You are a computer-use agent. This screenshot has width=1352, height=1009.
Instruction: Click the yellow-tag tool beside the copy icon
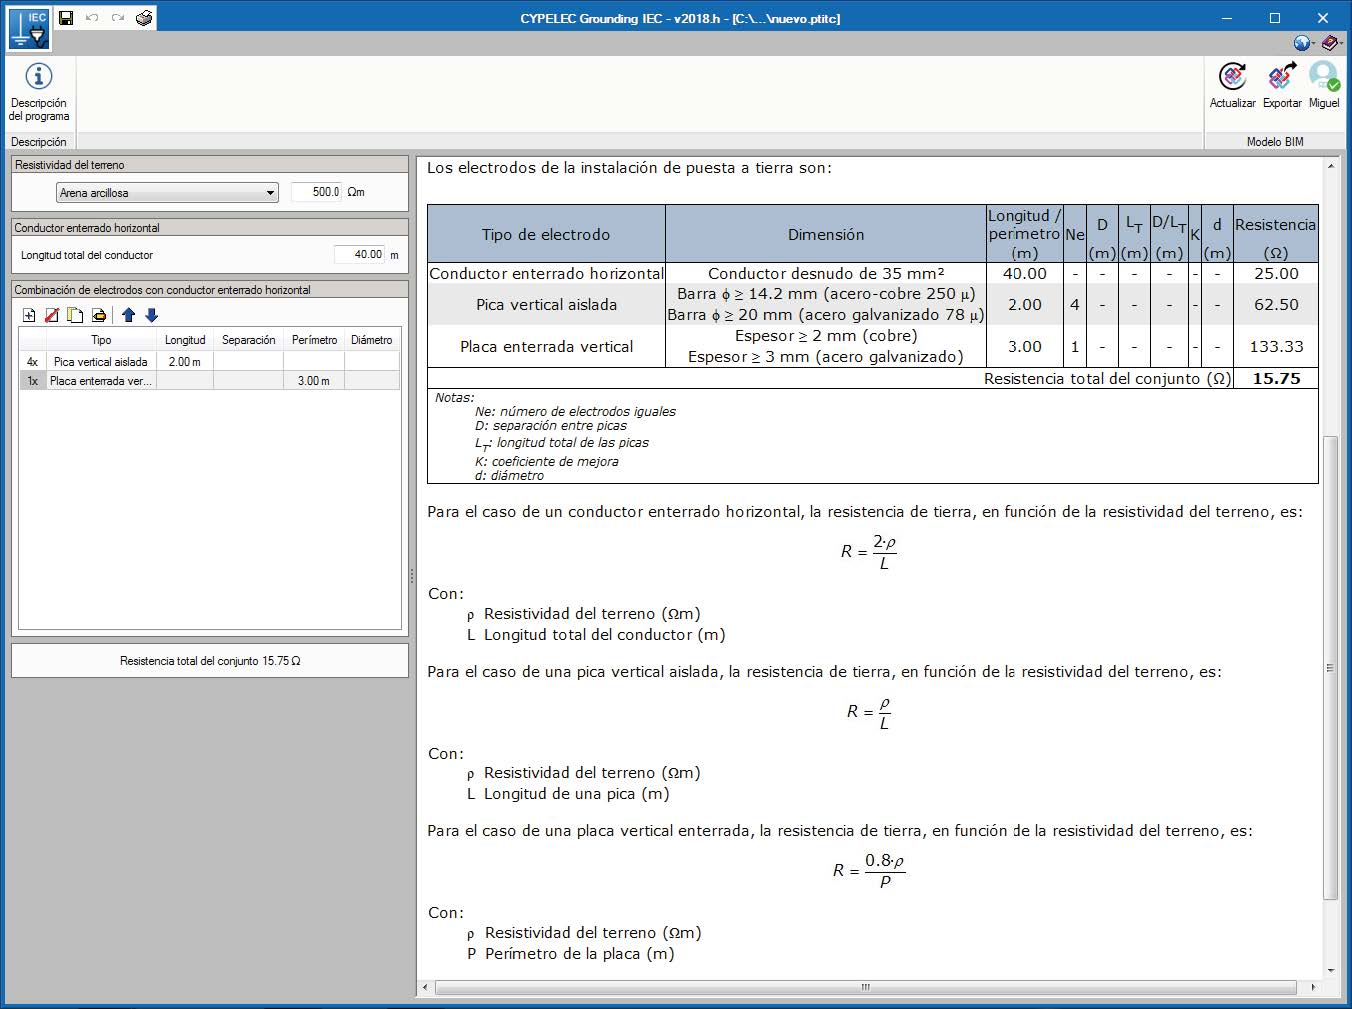[99, 315]
